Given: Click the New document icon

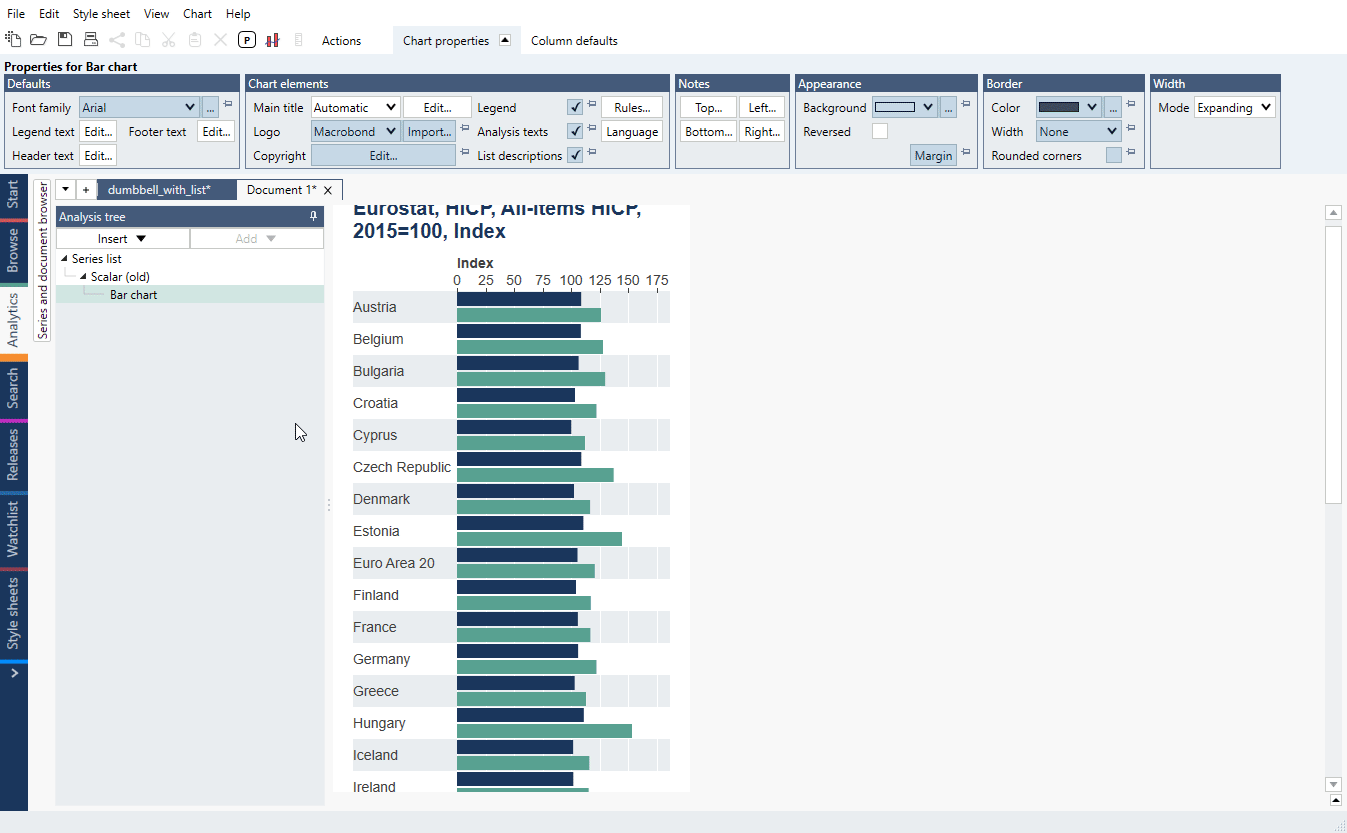Looking at the screenshot, I should tap(13, 40).
